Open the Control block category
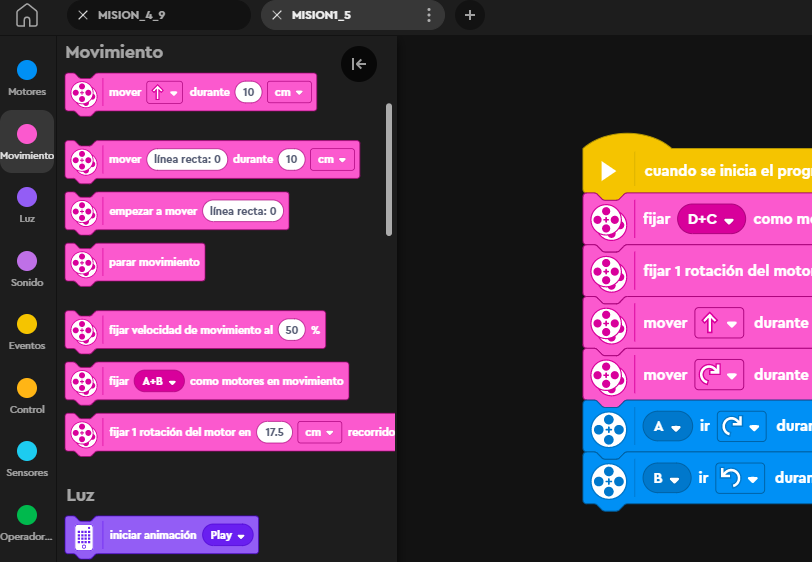812x562 pixels. (x=27, y=395)
